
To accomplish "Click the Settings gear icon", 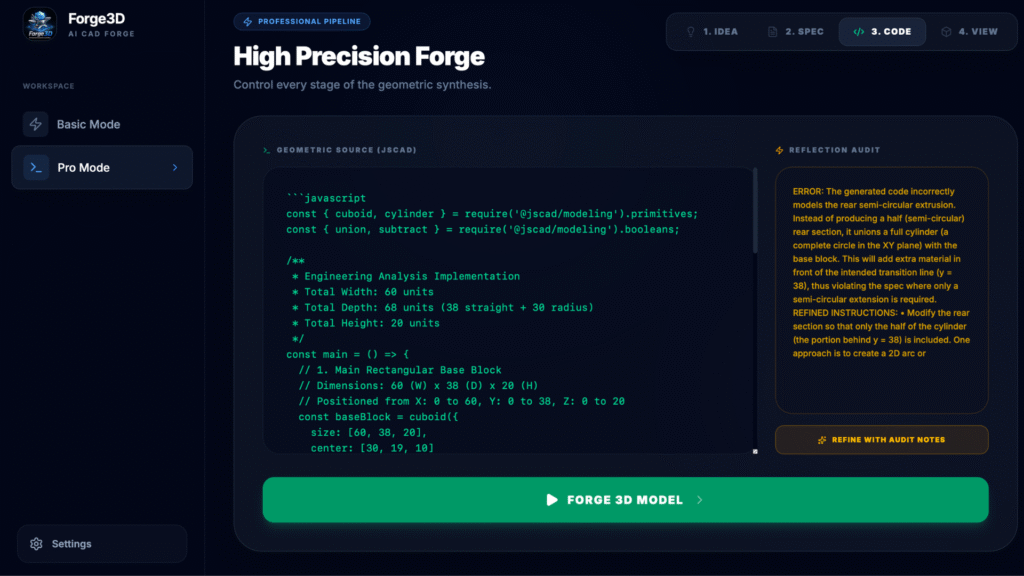I will click(37, 544).
